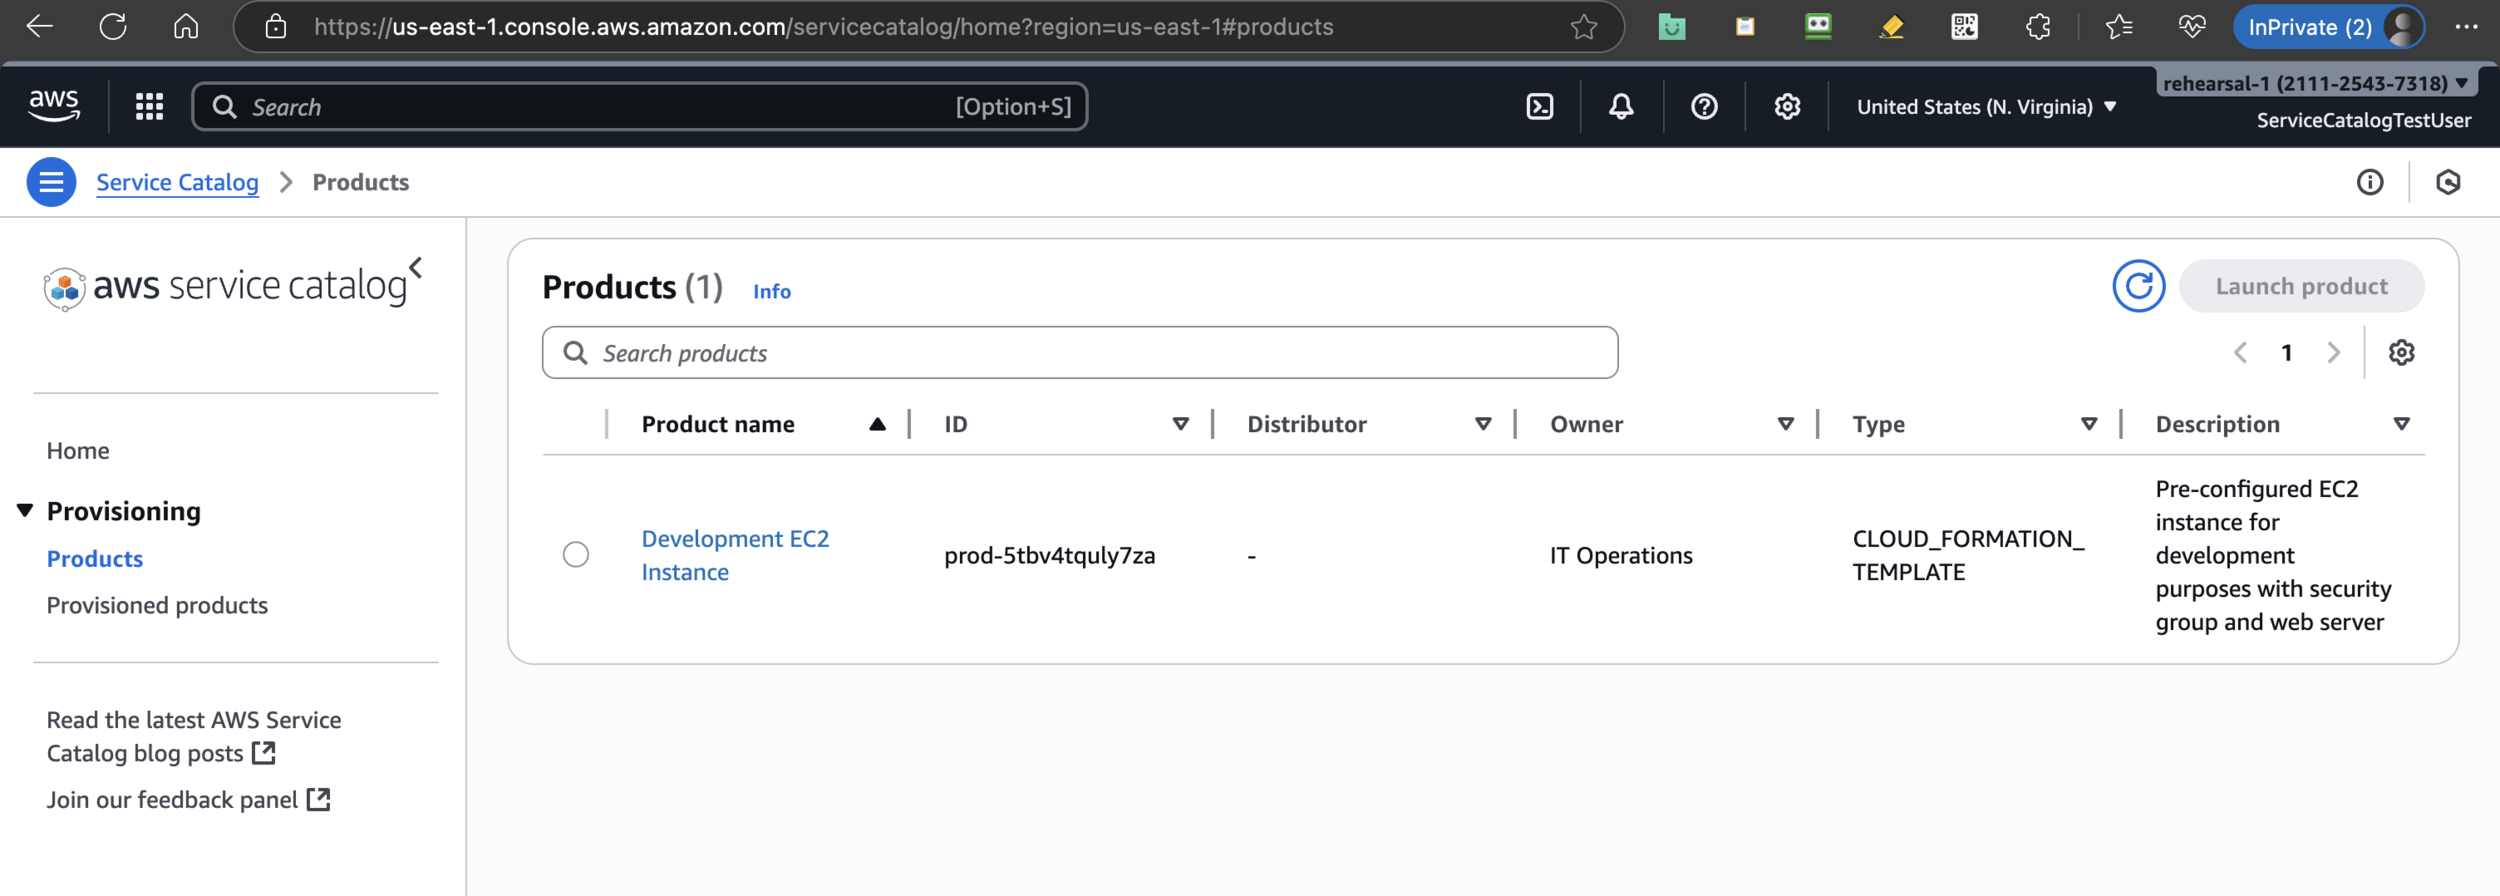The image size is (2500, 896).
Task: Open Products Info link
Action: (771, 291)
